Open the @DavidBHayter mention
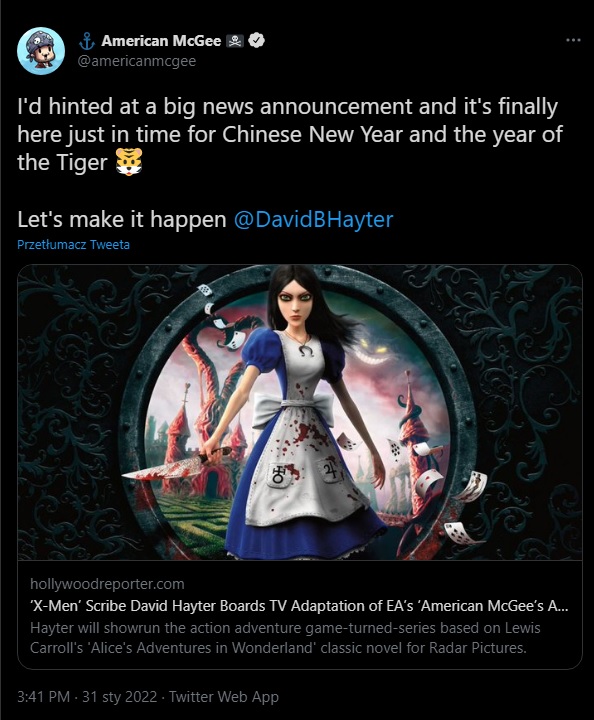 [314, 219]
